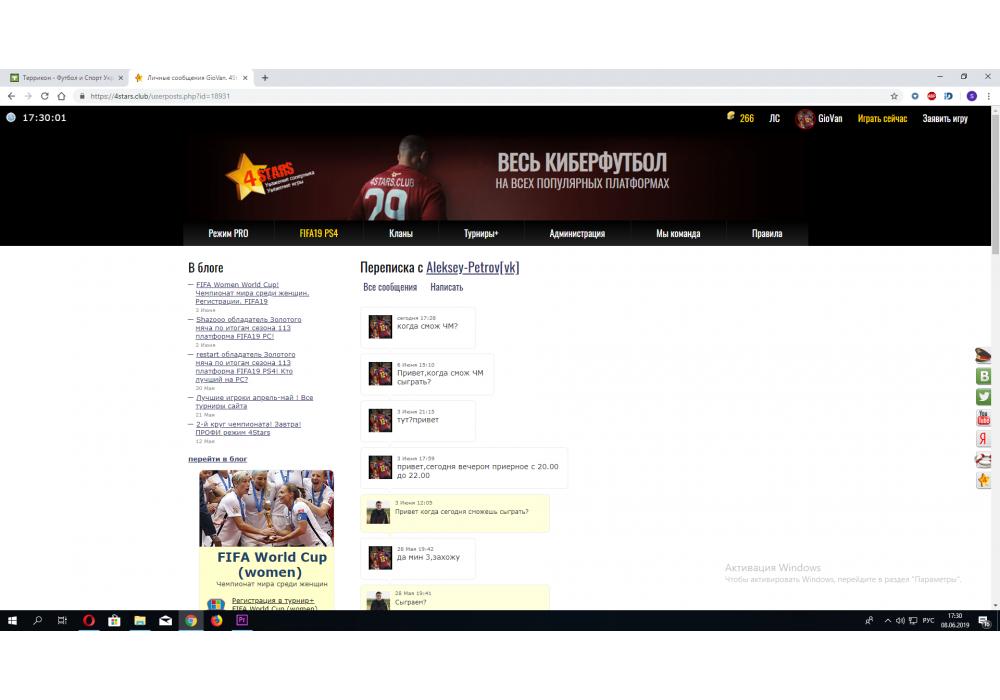Open FIFA Women World Cup blog link
Image resolution: width=1000 pixels, height=700 pixels.
pos(252,293)
